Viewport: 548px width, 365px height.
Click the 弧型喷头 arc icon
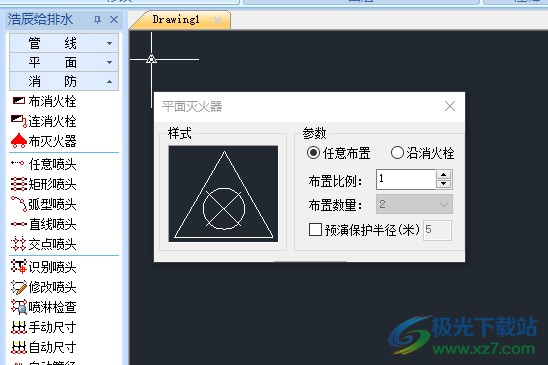click(19, 204)
